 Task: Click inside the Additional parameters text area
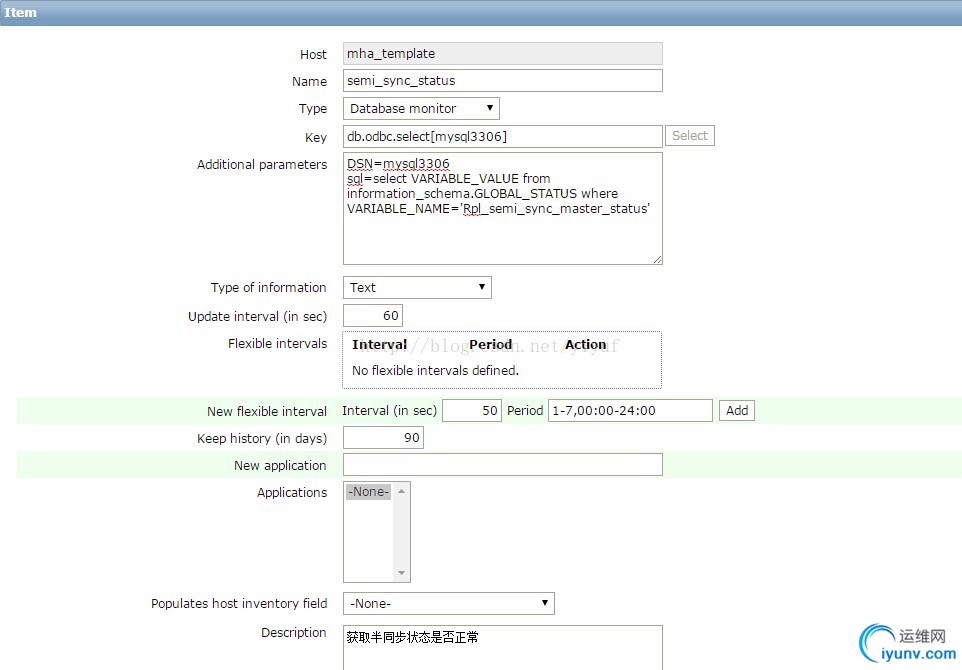click(502, 209)
